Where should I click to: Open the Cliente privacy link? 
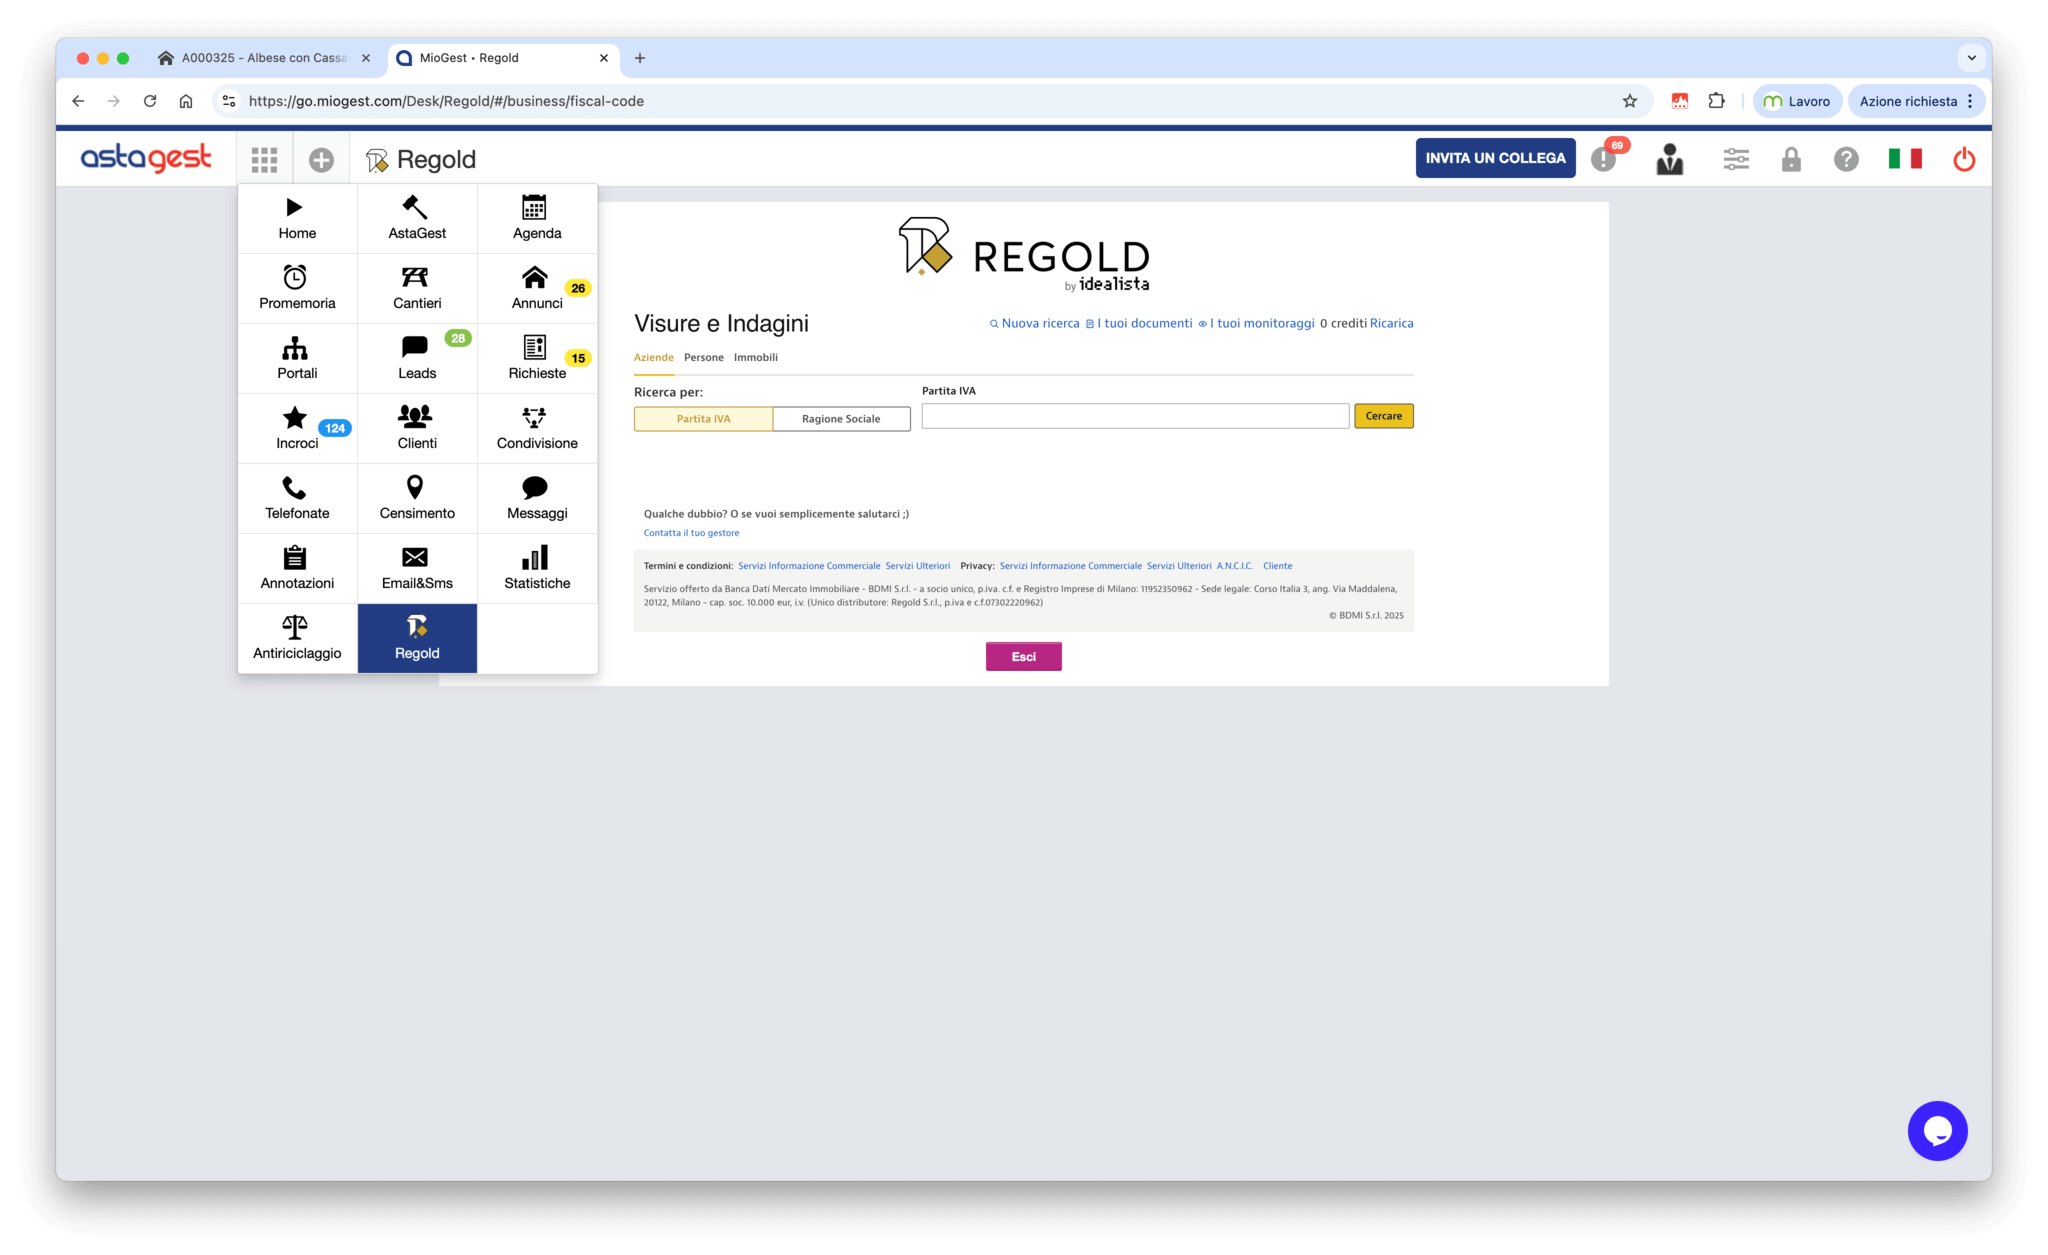[1277, 566]
